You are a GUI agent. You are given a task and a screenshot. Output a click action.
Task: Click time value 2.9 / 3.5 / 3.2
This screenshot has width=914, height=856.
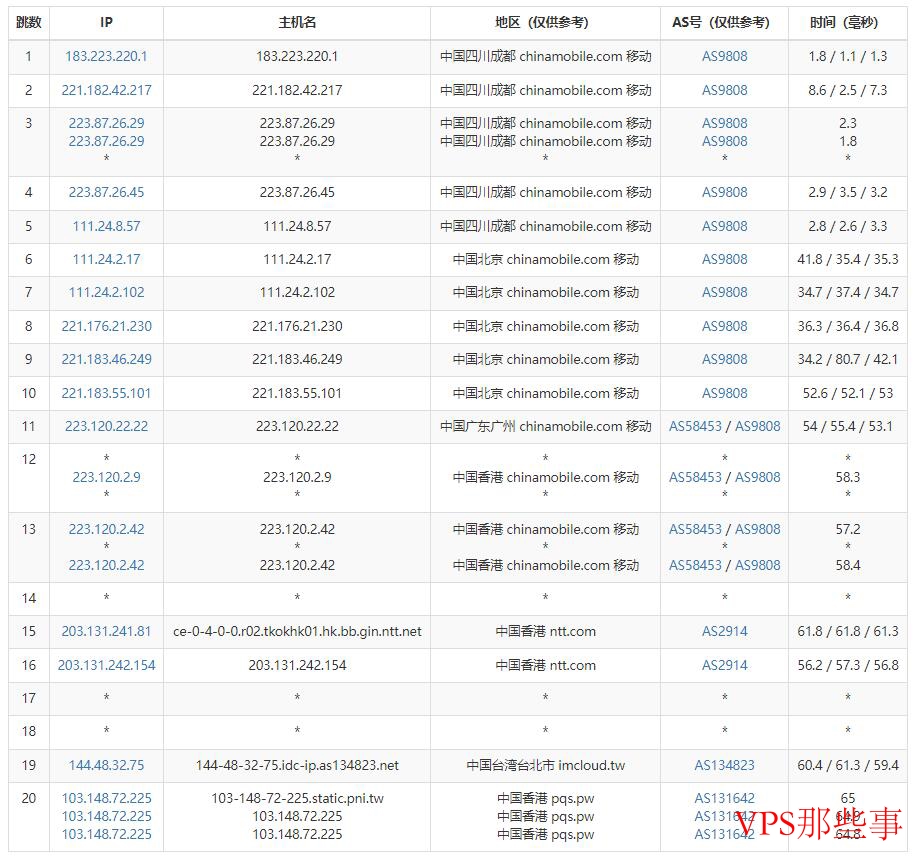(x=848, y=192)
